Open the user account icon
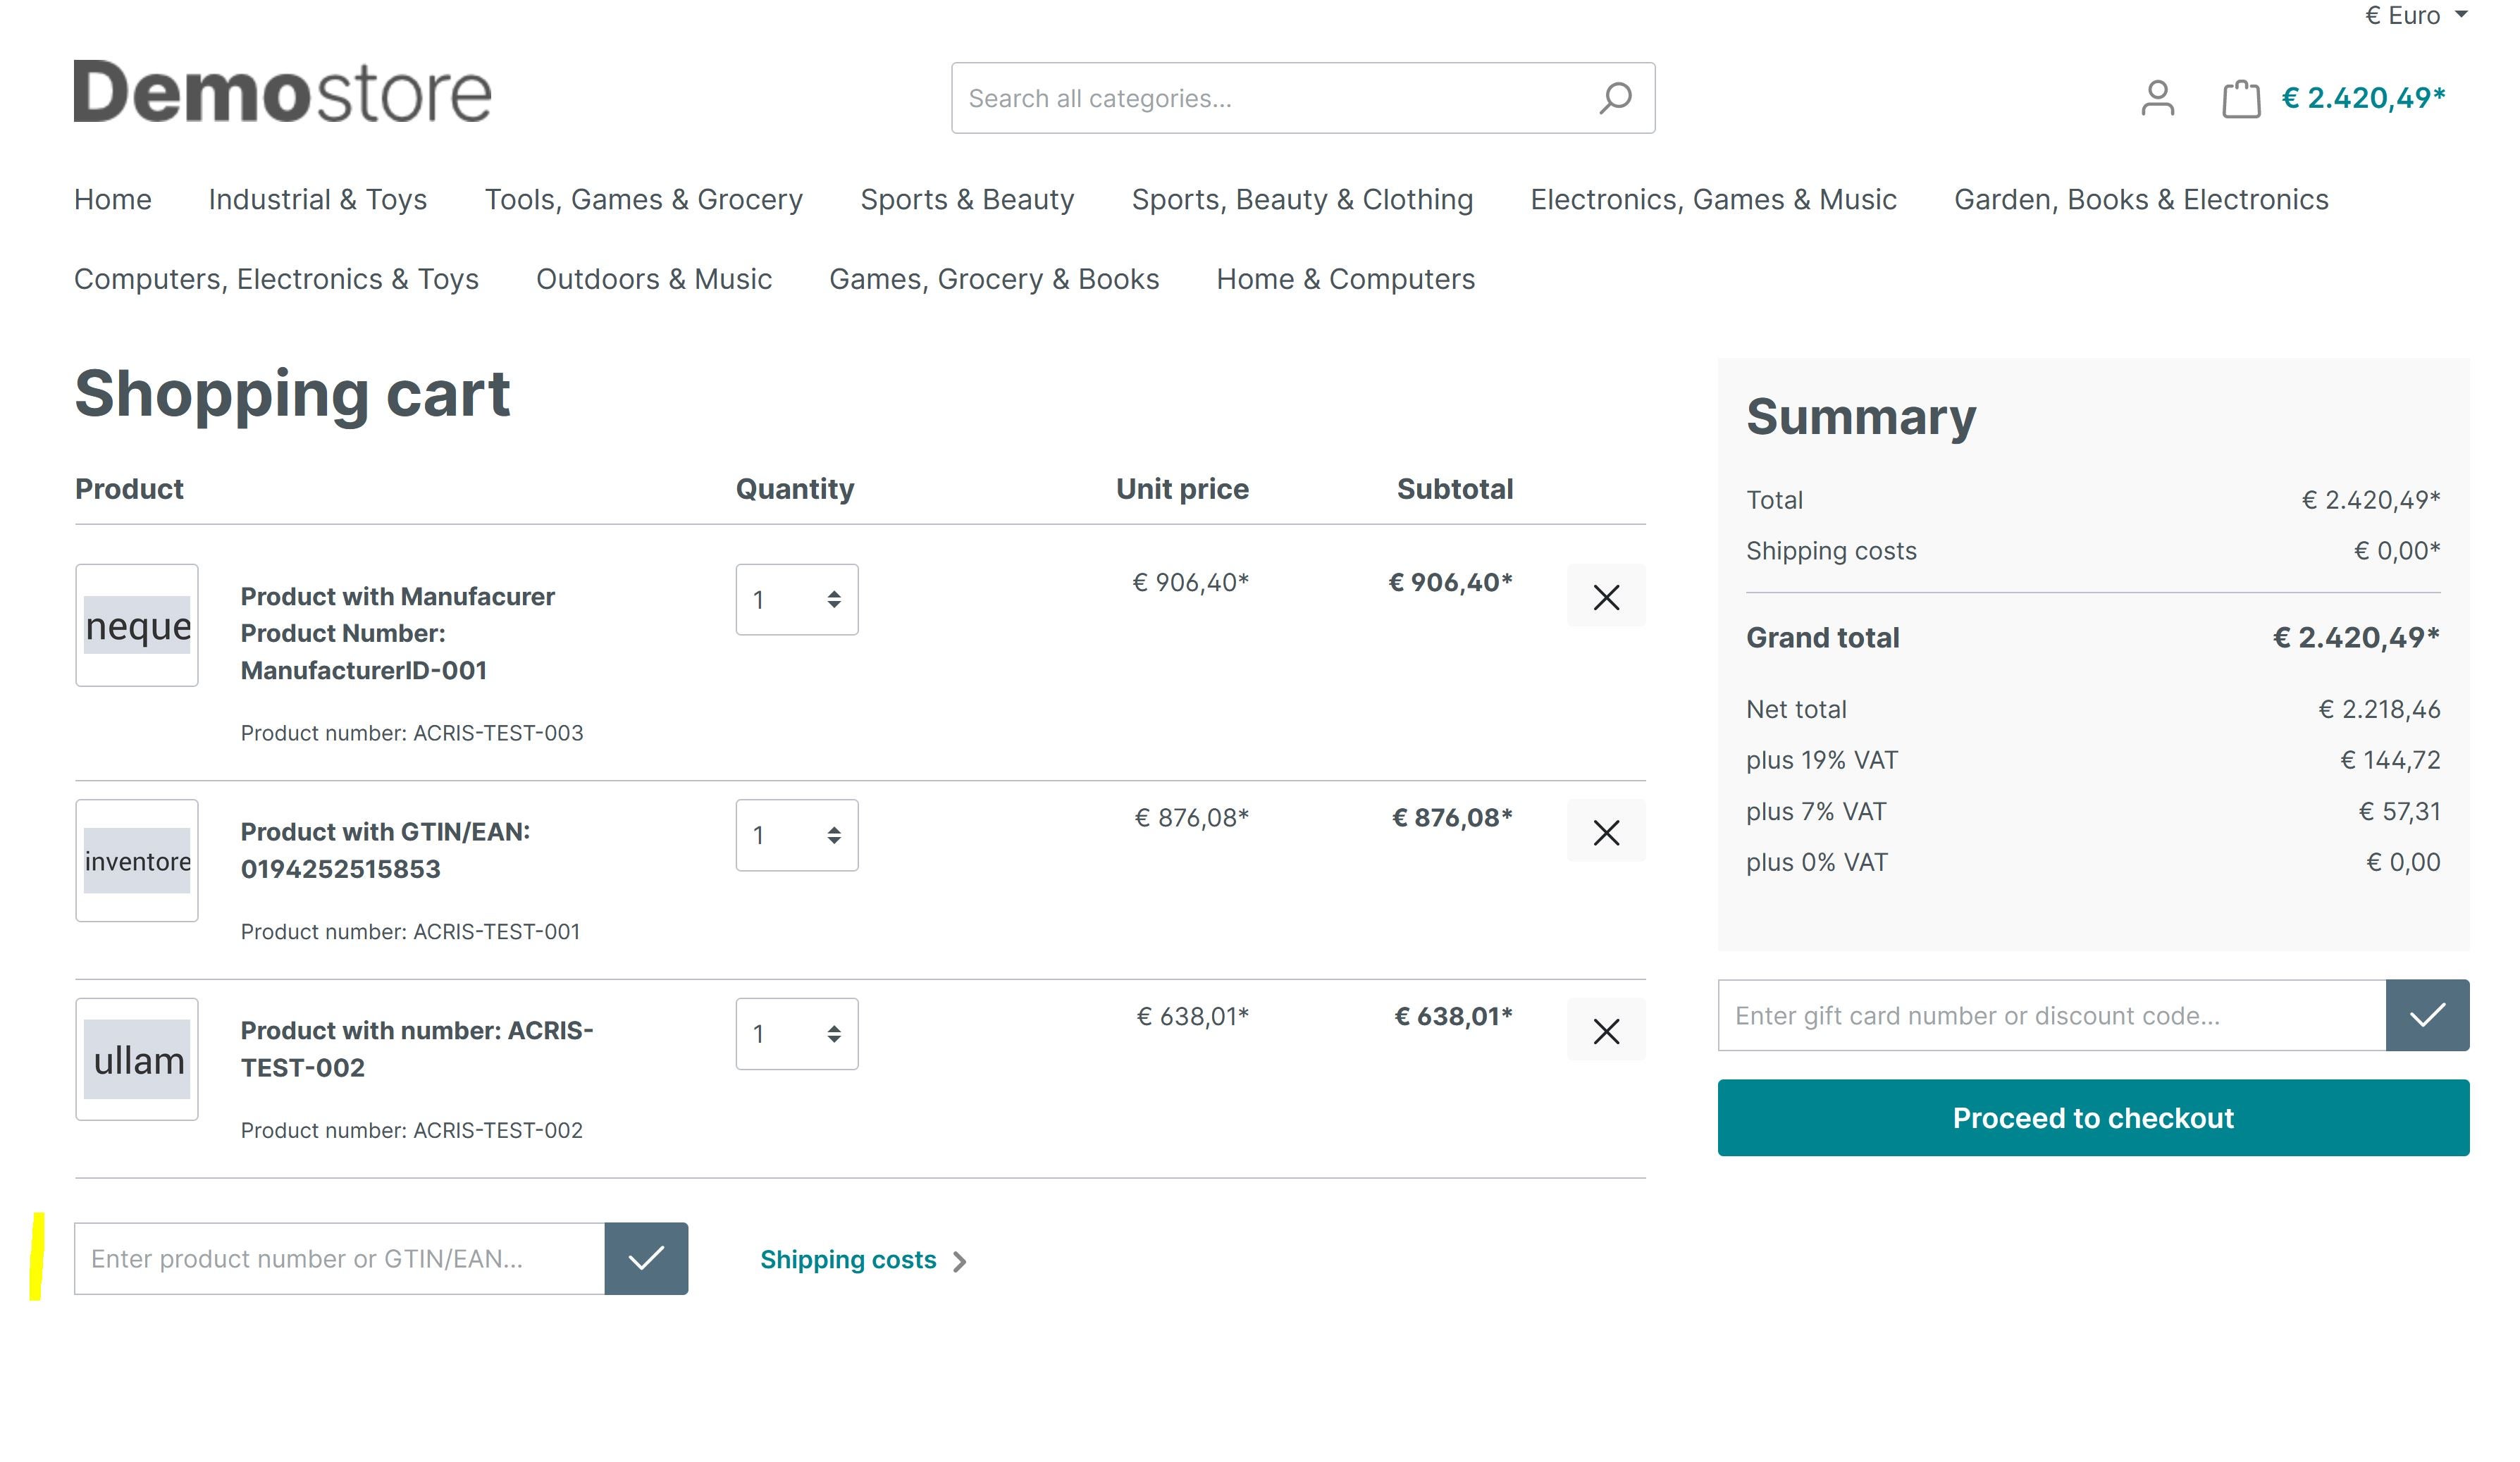 pyautogui.click(x=2158, y=98)
